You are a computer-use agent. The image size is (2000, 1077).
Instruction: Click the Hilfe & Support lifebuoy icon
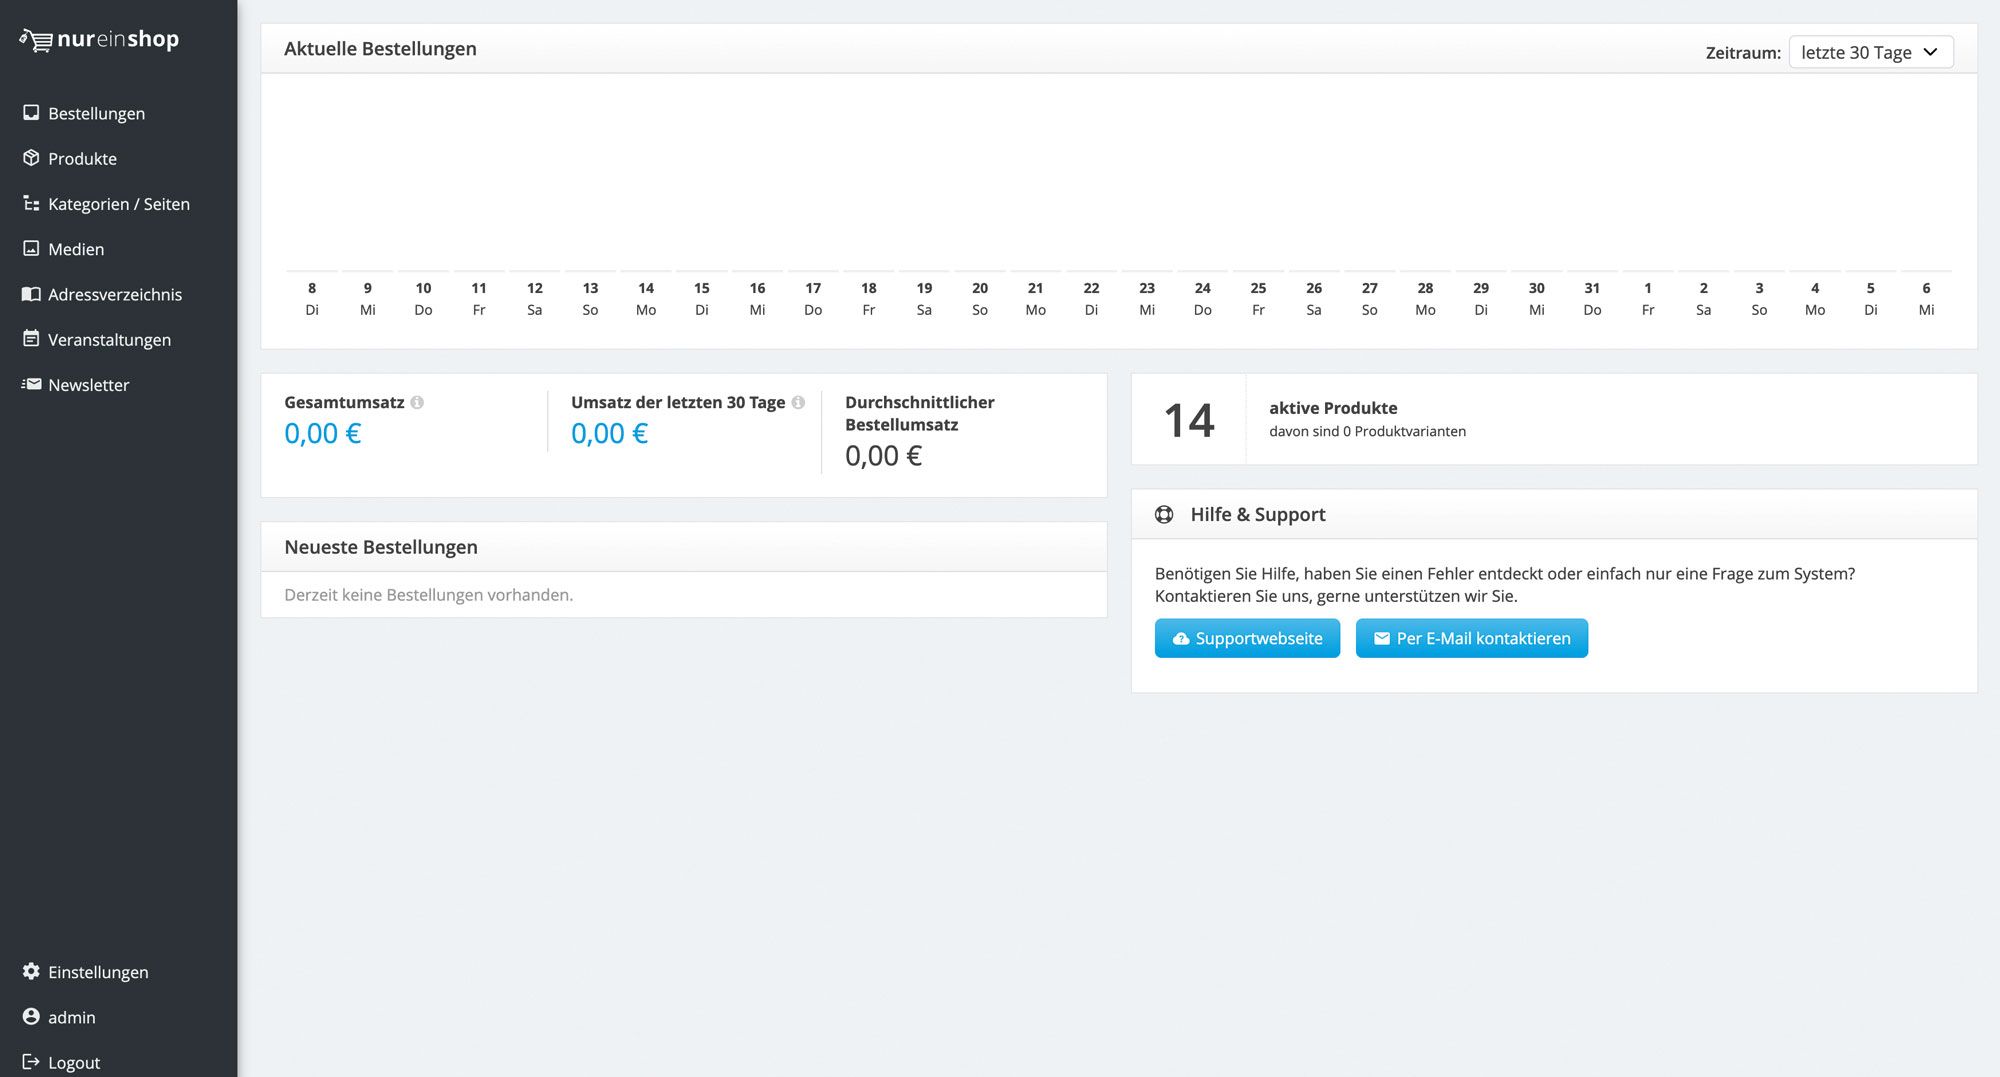click(1164, 514)
